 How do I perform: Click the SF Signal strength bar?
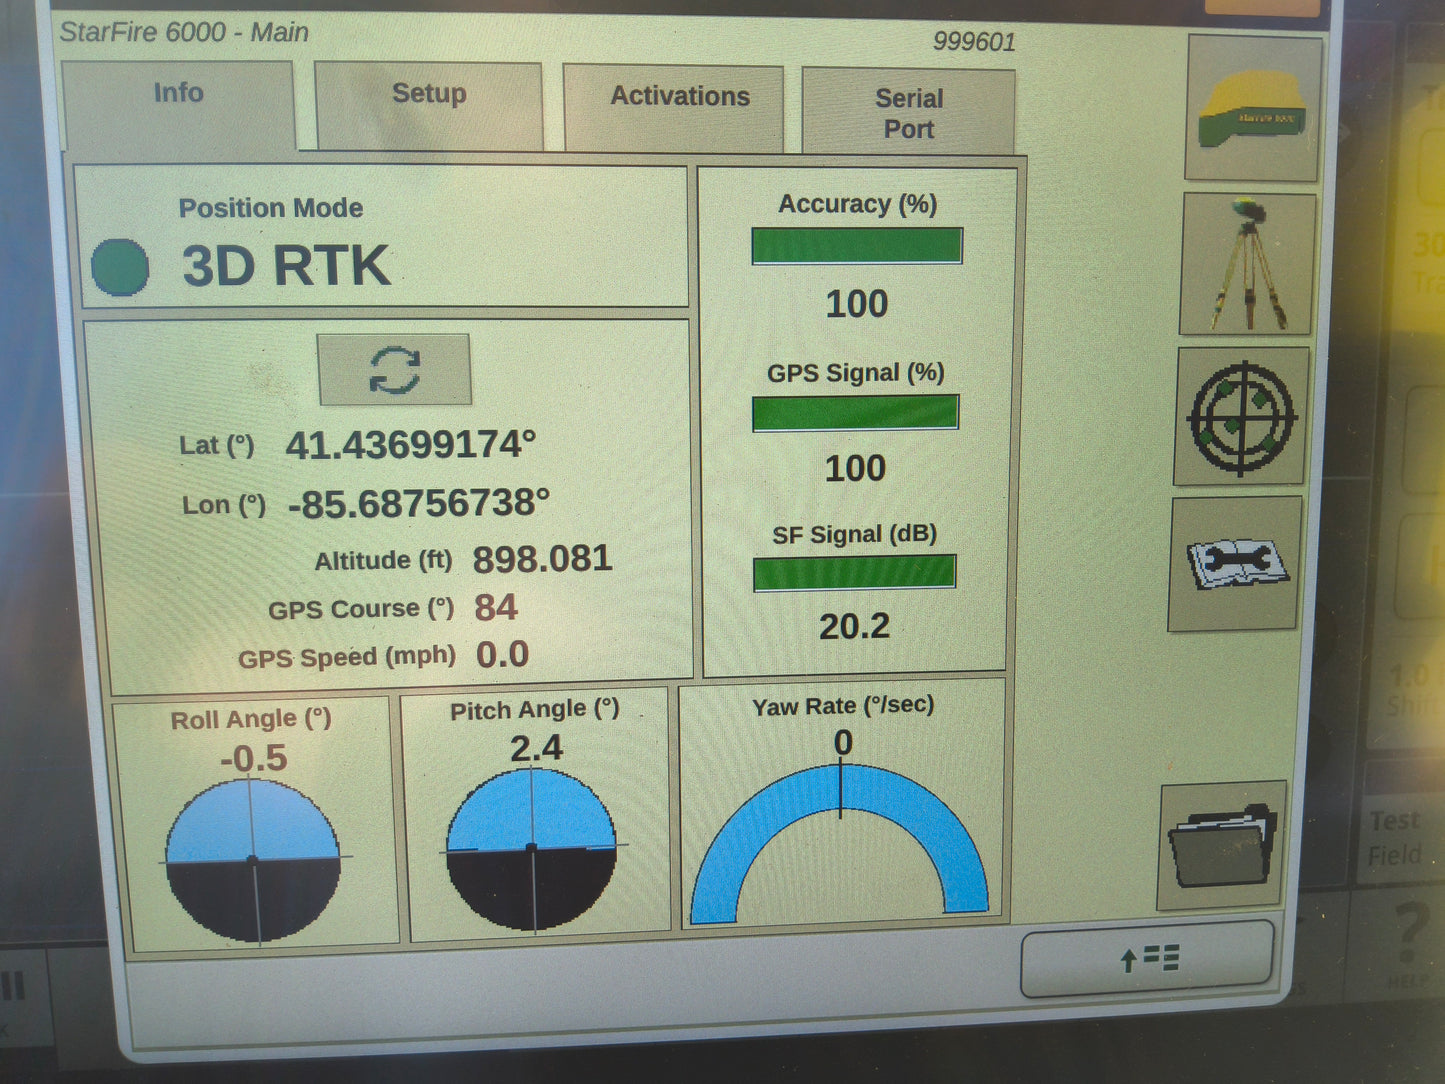[x=854, y=572]
